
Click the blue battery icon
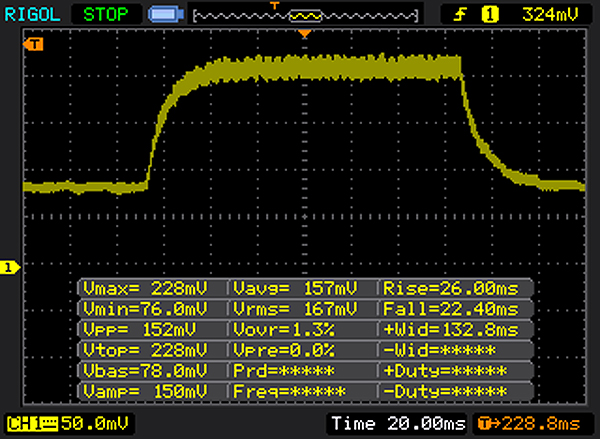[x=166, y=15]
